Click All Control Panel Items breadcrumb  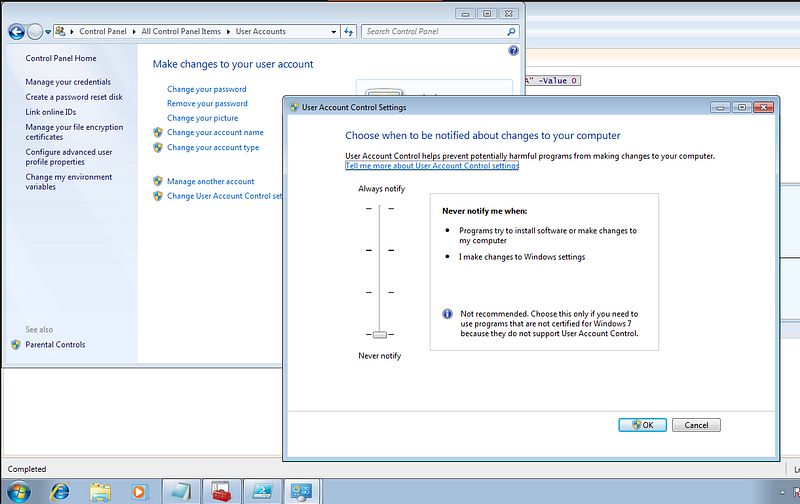tap(181, 31)
